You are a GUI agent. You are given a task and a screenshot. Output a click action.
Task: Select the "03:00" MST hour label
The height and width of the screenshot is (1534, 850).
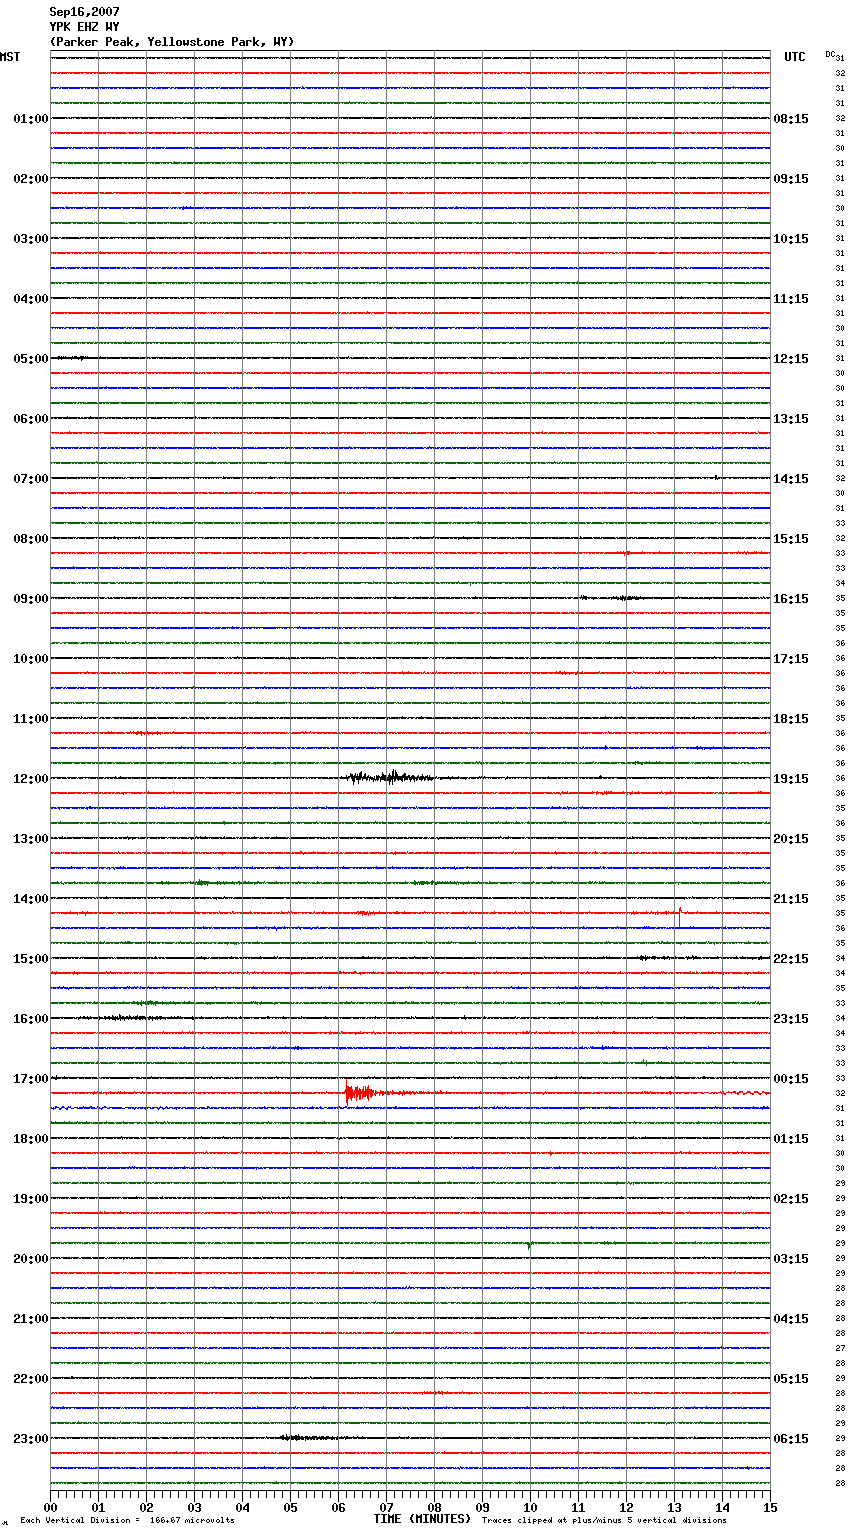(31, 239)
